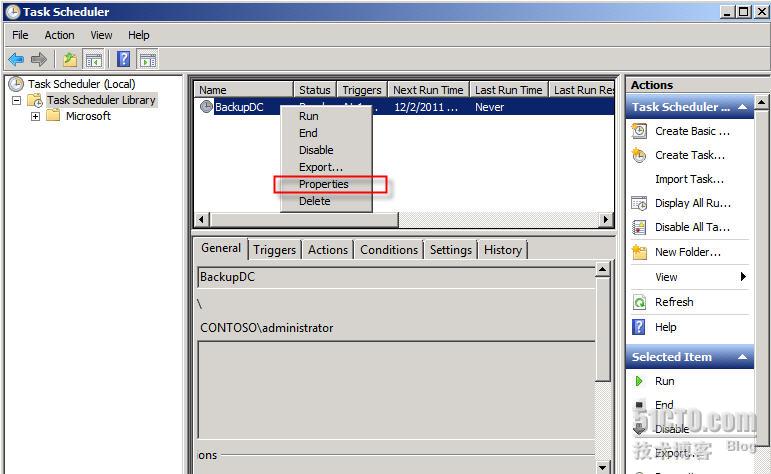The width and height of the screenshot is (771, 474).
Task: Choose Run from the context menu
Action: 326,116
